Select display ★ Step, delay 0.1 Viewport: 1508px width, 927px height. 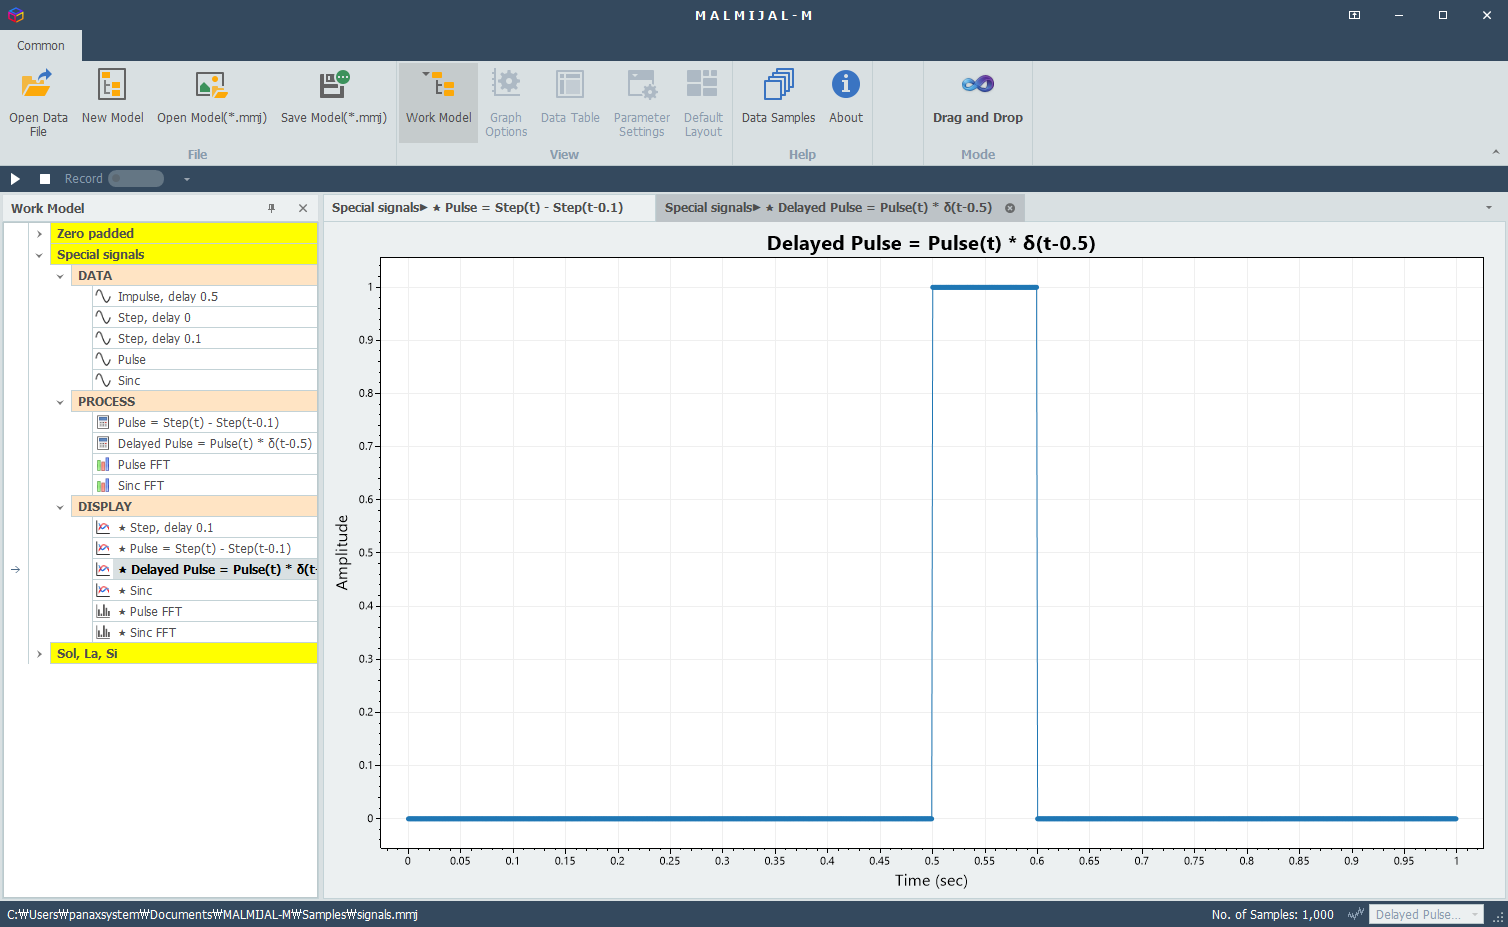click(205, 528)
